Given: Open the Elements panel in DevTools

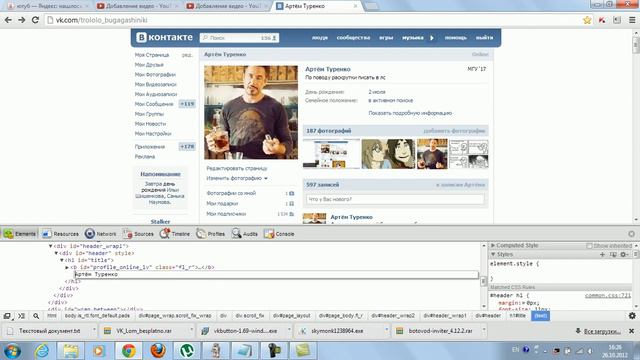Looking at the screenshot, I should pyautogui.click(x=20, y=234).
